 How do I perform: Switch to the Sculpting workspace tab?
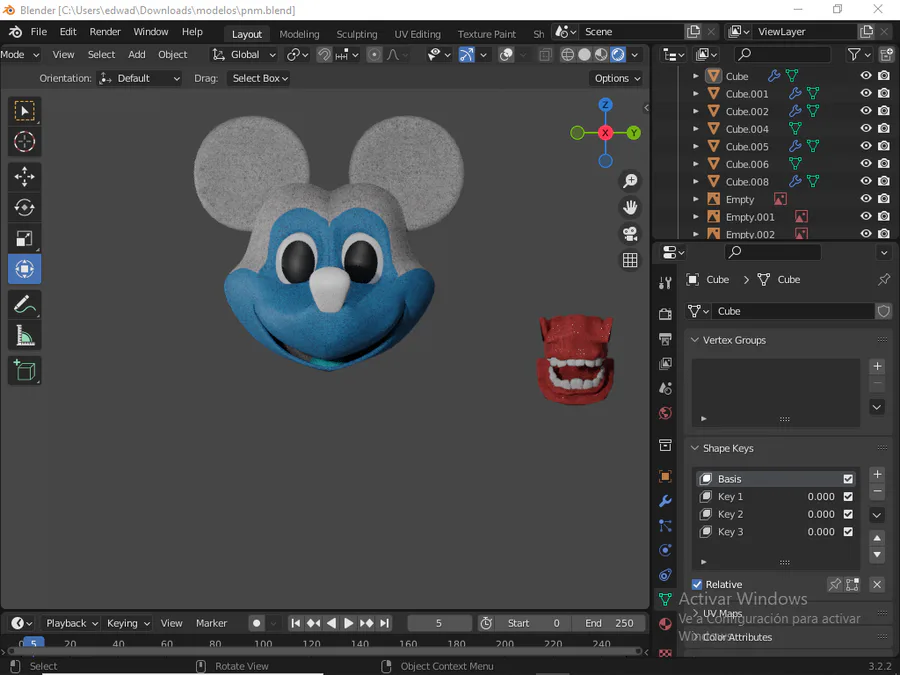click(356, 34)
